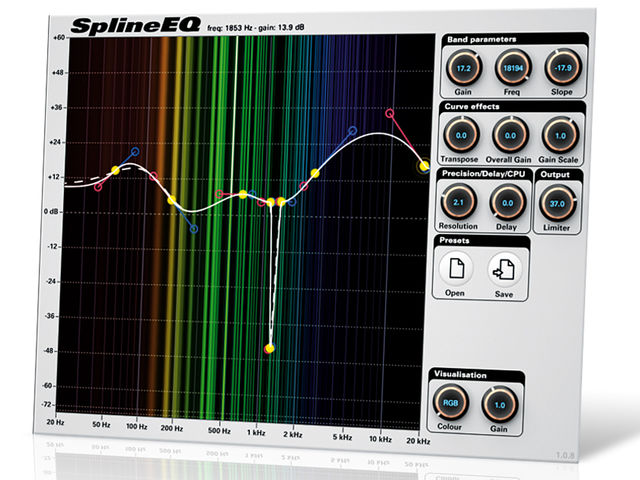The width and height of the screenshot is (640, 480).
Task: Click the blue handle near 6 kHz
Action: coord(353,131)
